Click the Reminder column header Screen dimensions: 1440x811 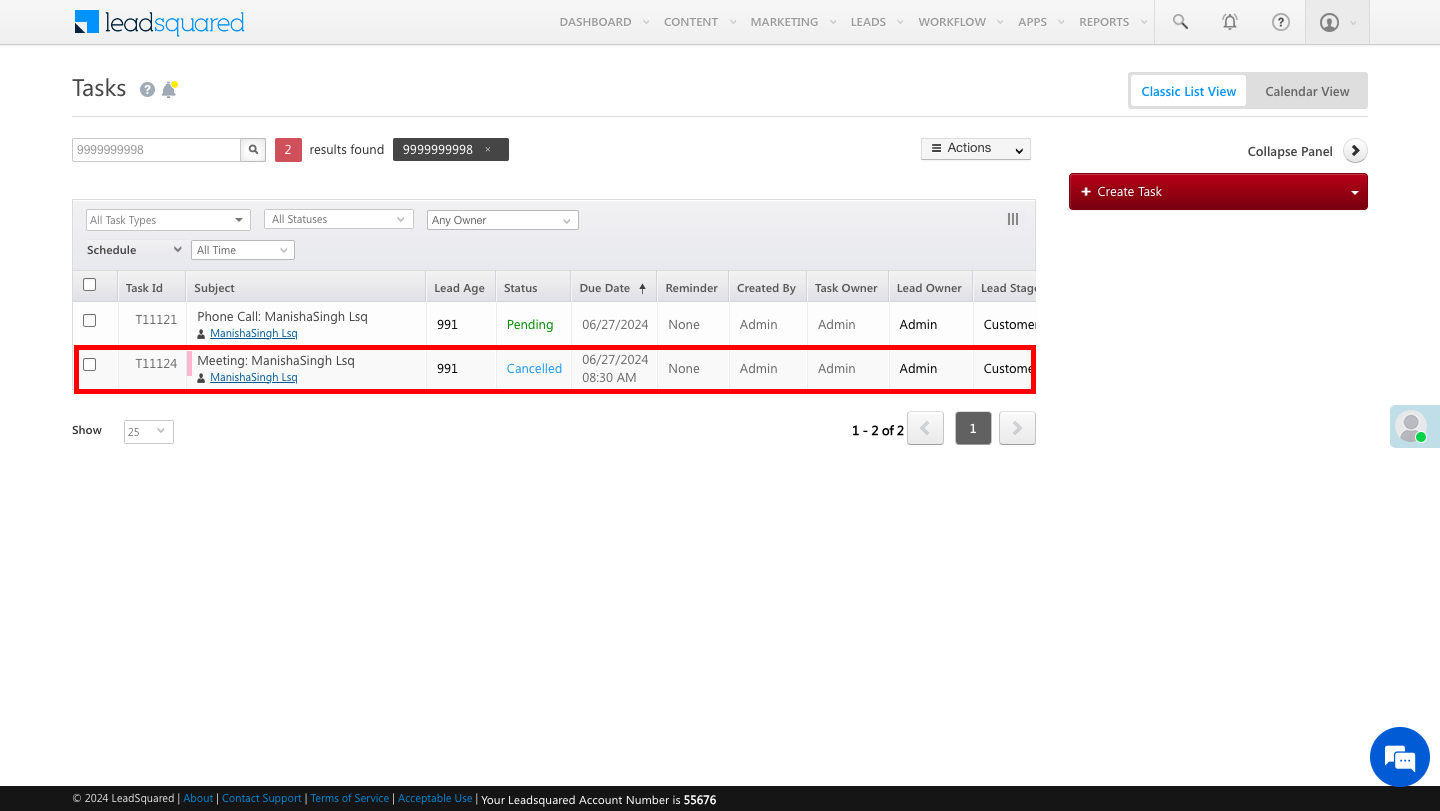(x=692, y=288)
